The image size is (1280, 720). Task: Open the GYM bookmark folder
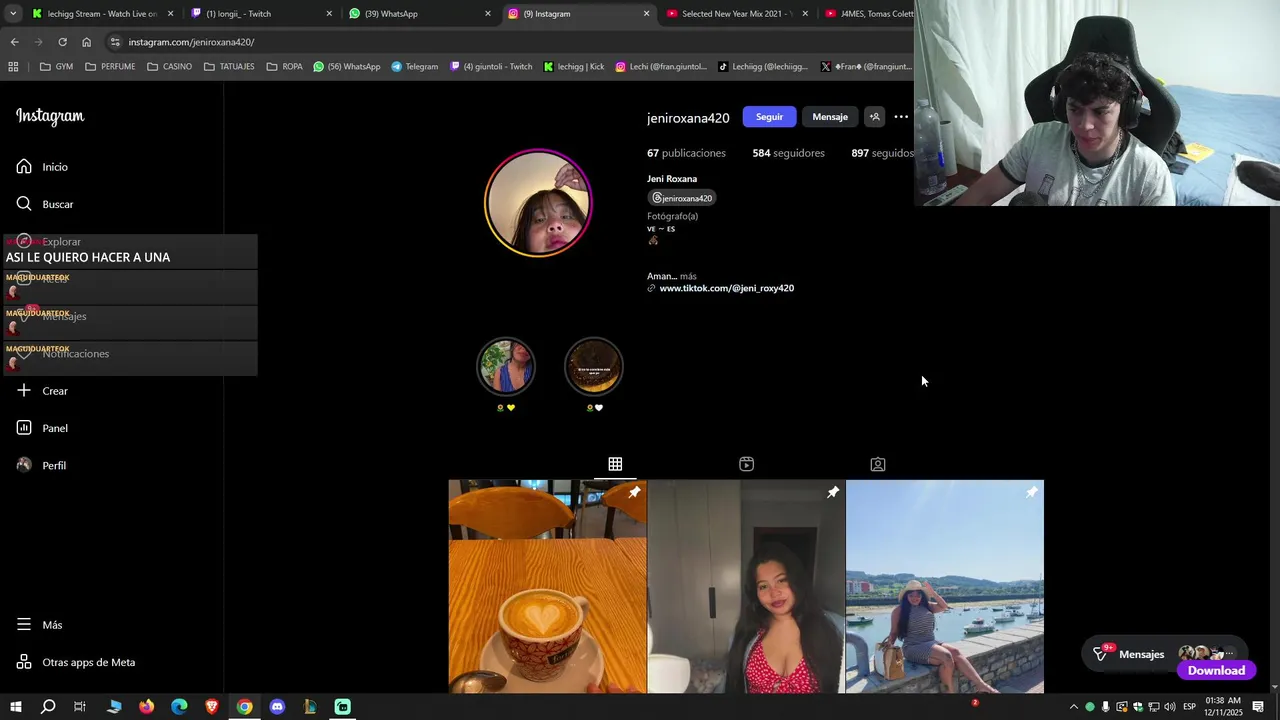pos(56,67)
